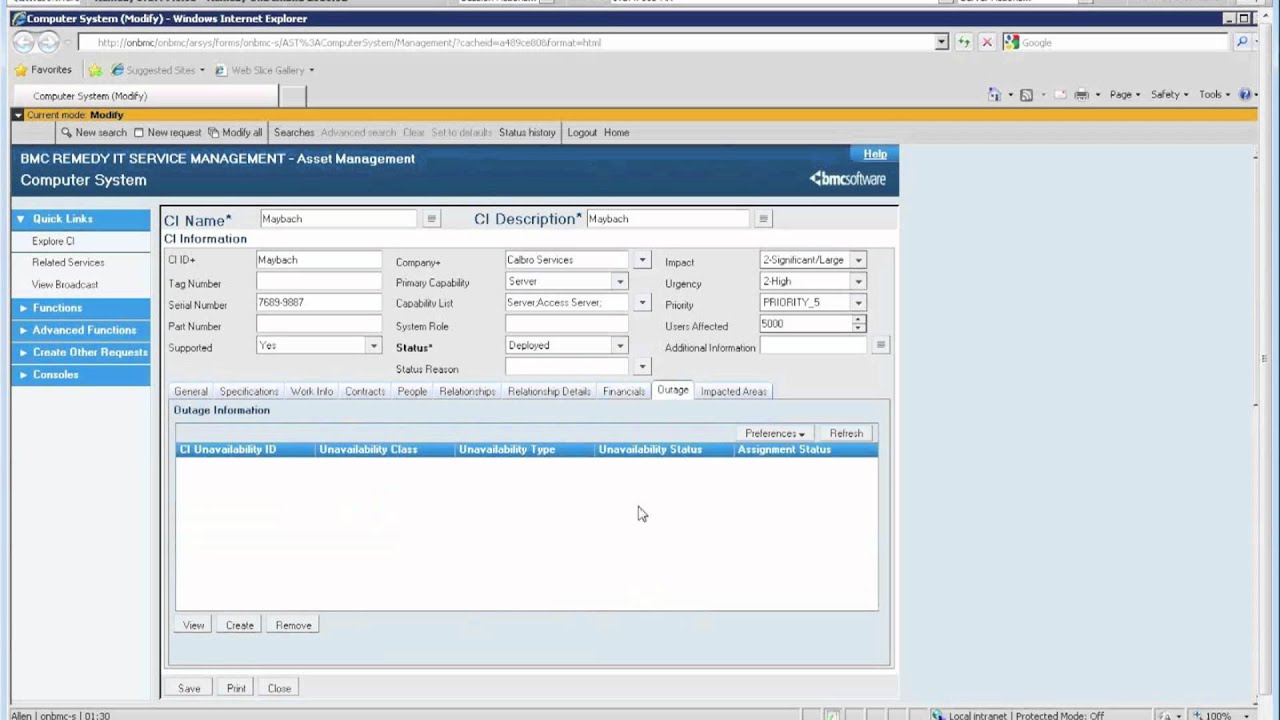The image size is (1280, 720).
Task: Click the Home page house icon
Action: pos(994,94)
